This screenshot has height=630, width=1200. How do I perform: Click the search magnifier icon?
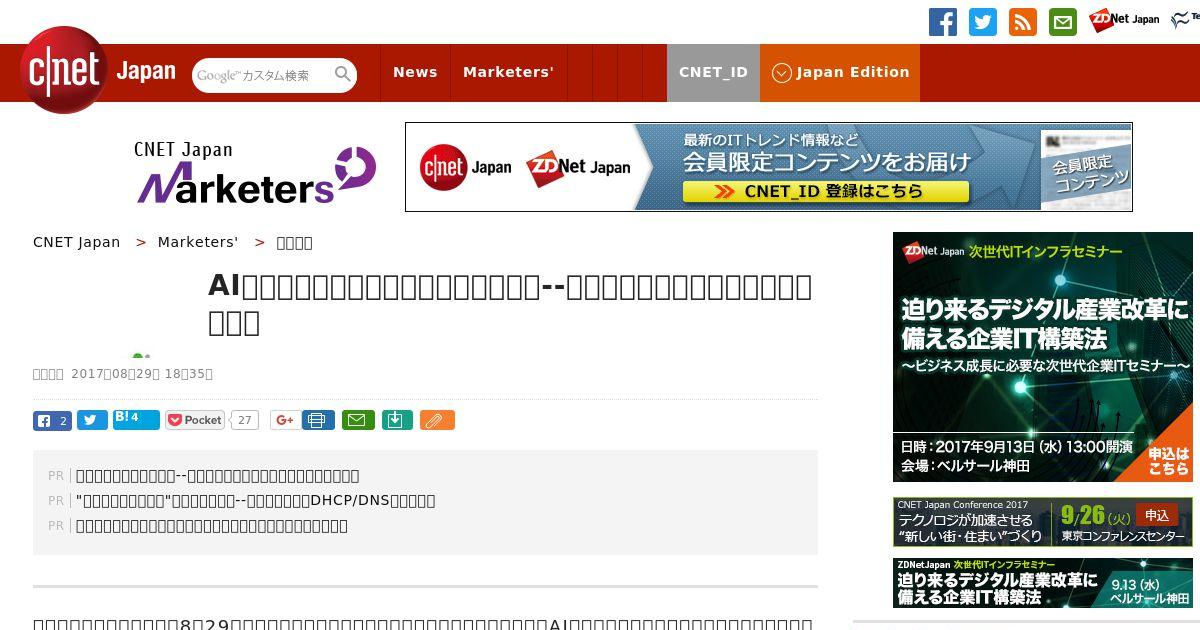(x=343, y=74)
